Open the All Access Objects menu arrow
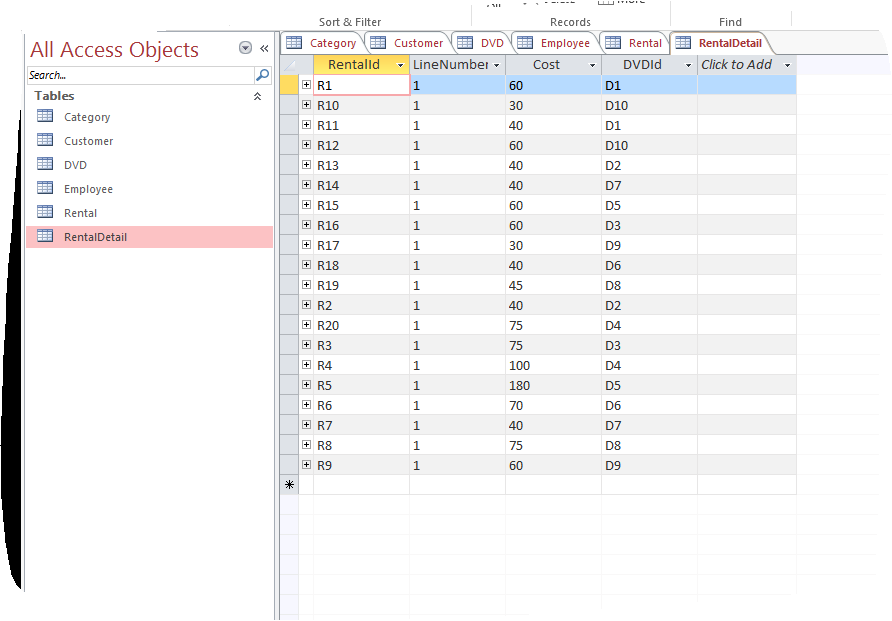Screen dimensions: 892x621 (x=244, y=47)
